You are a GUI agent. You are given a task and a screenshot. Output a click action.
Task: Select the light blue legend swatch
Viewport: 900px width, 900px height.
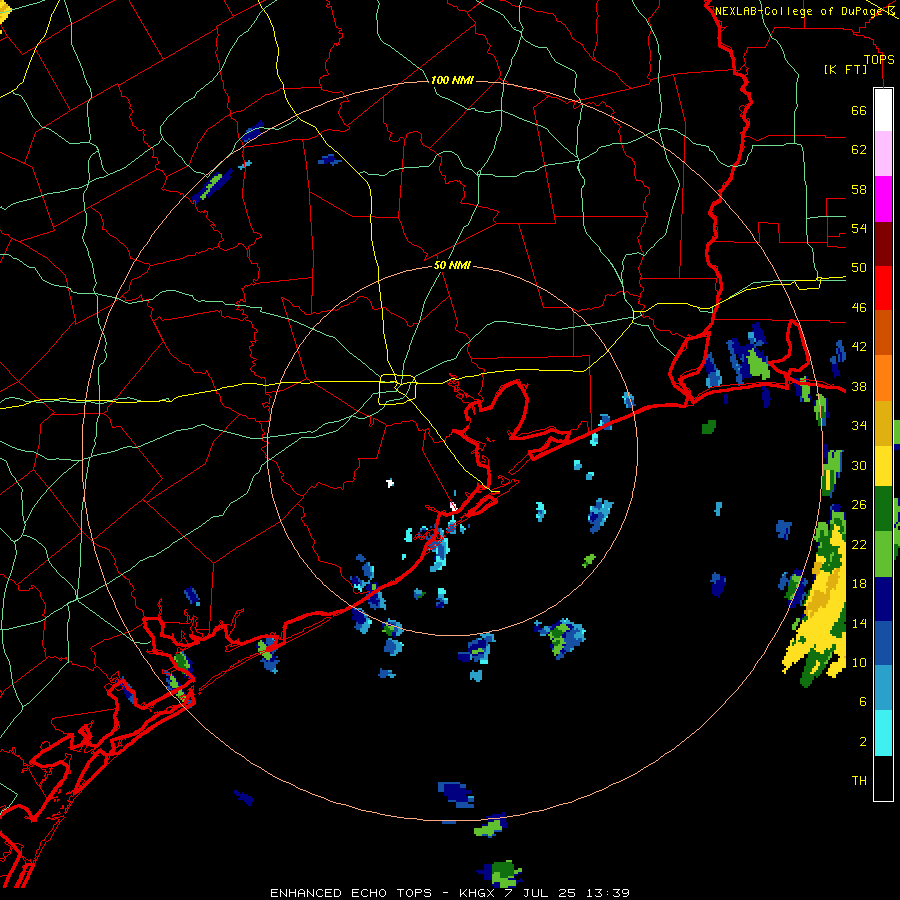click(883, 688)
